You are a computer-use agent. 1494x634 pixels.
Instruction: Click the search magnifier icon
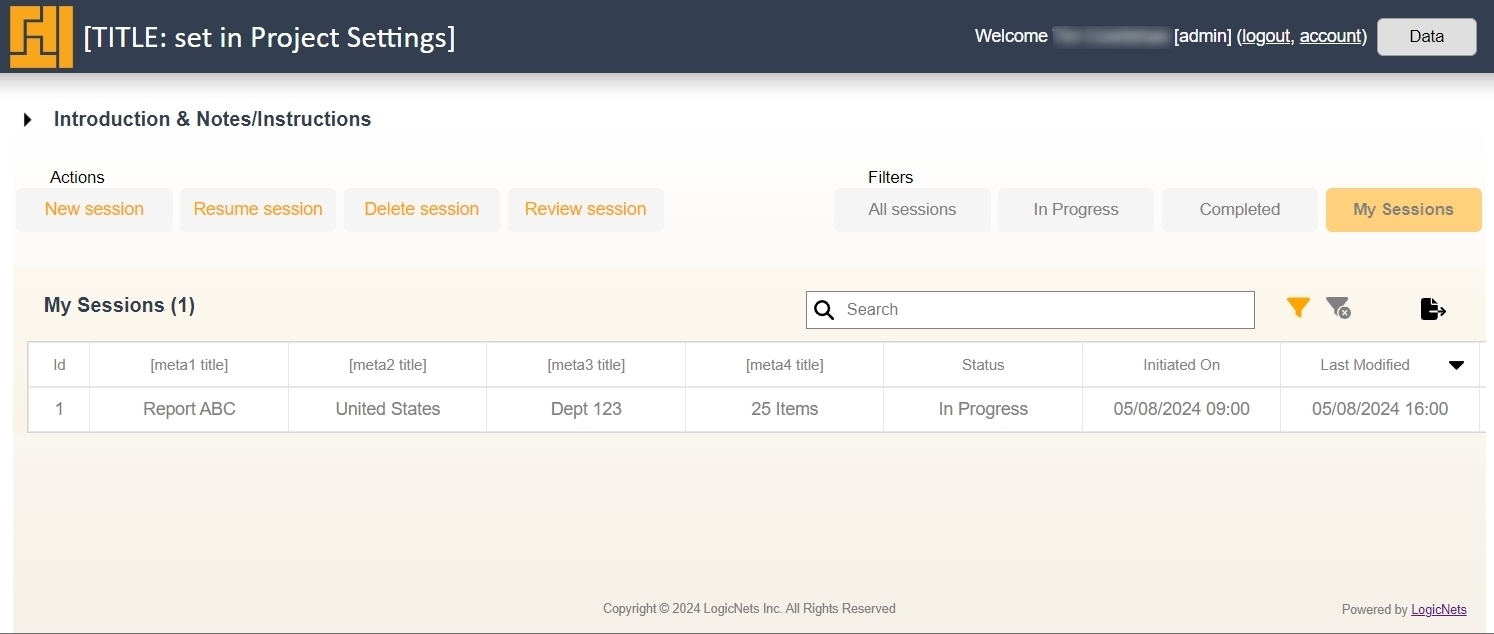(824, 310)
